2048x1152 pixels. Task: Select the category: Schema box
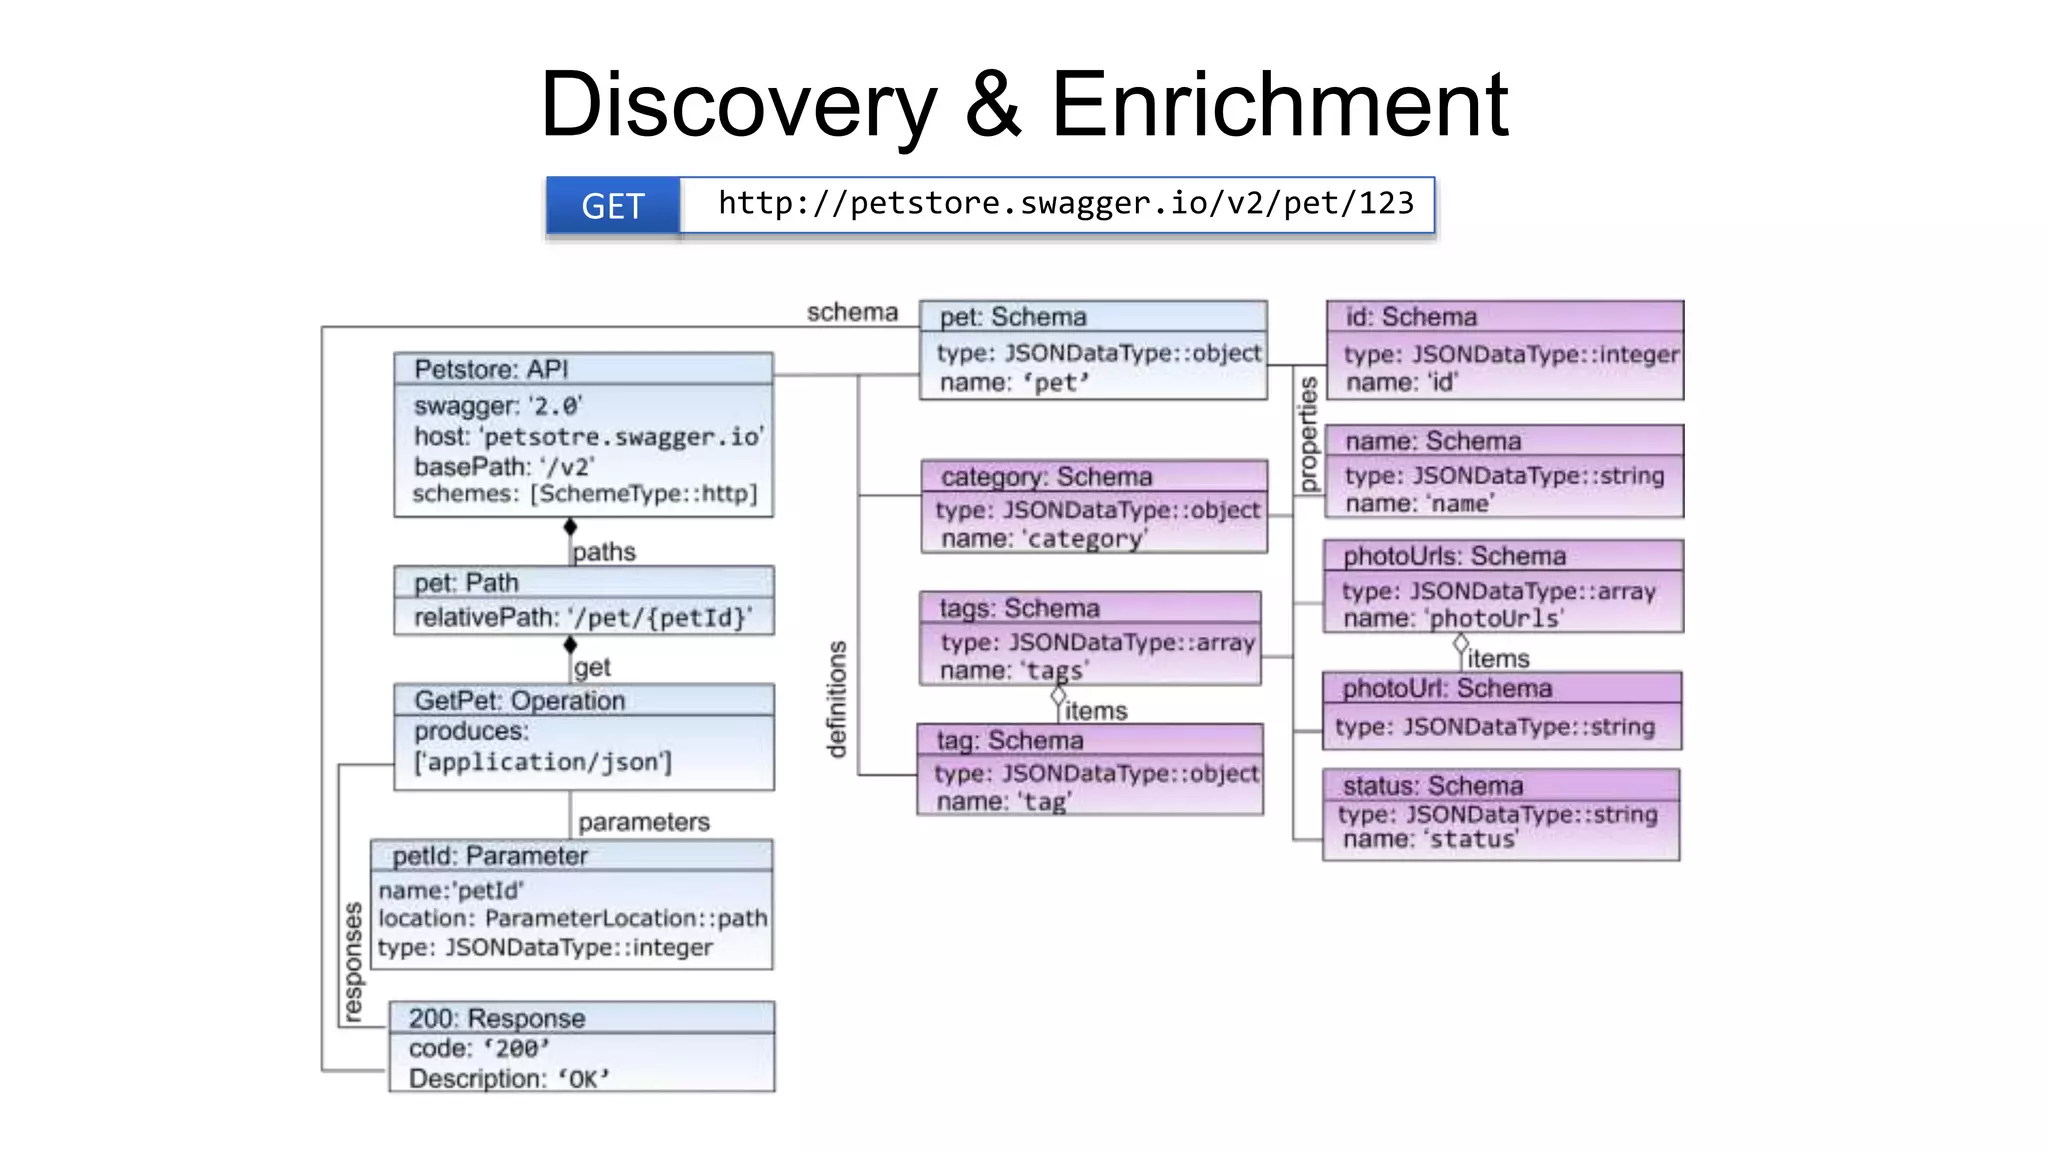(x=1094, y=507)
